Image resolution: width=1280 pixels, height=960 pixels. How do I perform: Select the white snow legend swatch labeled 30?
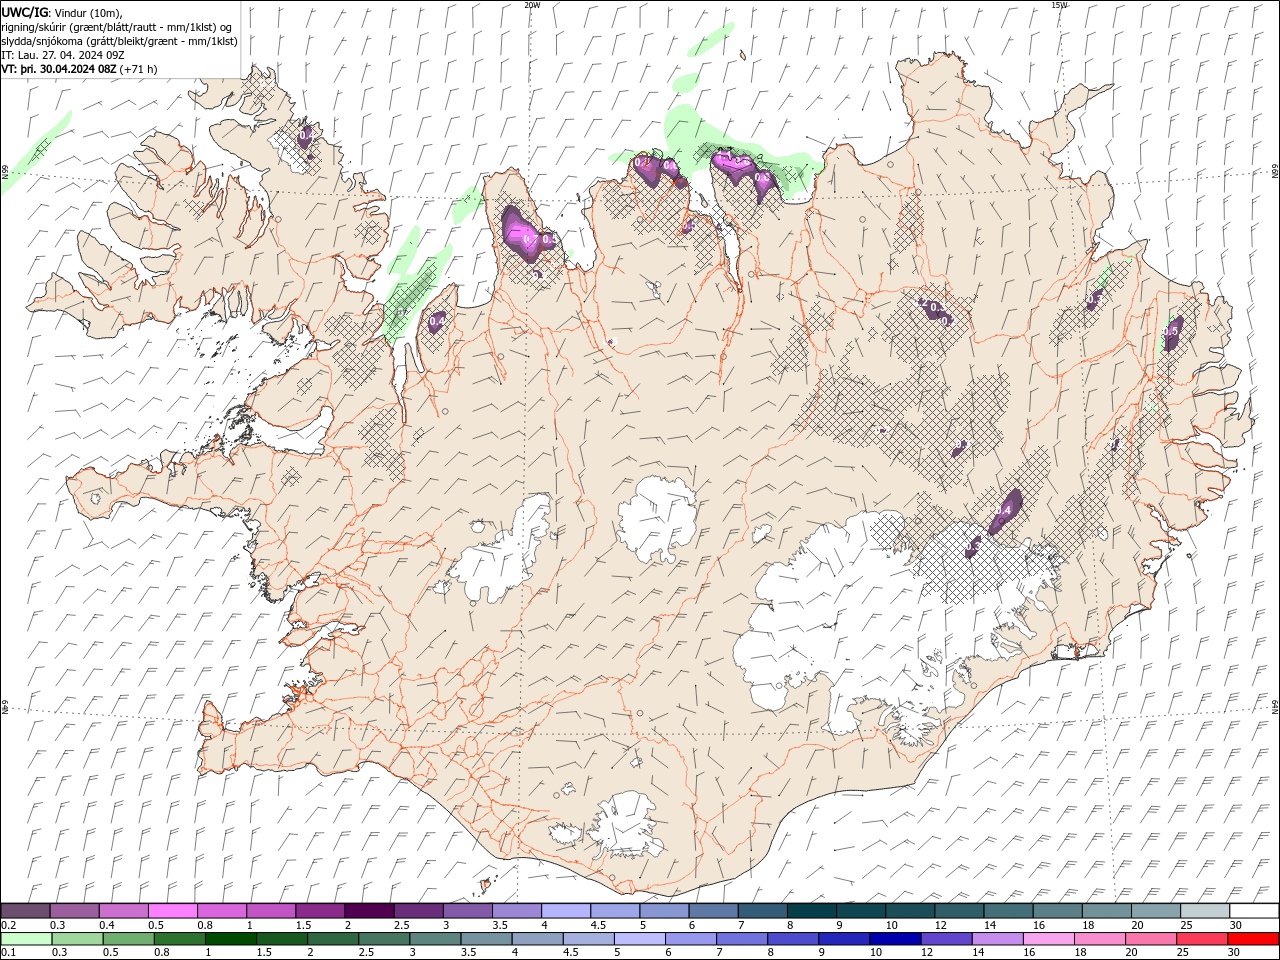[1252, 911]
